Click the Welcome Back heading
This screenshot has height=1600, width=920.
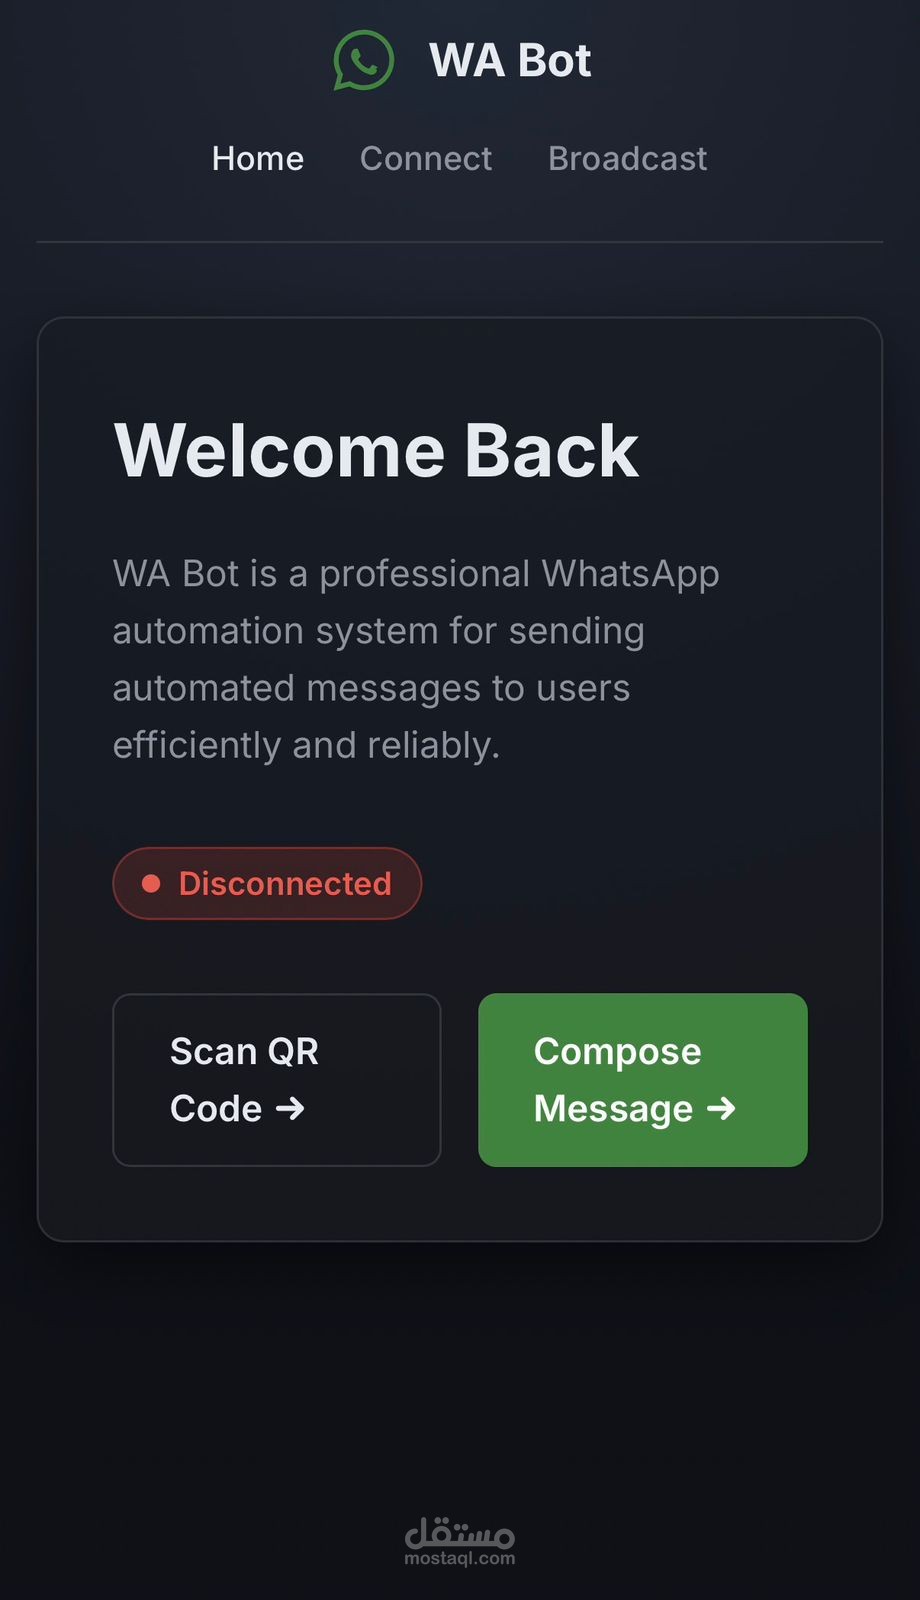376,451
